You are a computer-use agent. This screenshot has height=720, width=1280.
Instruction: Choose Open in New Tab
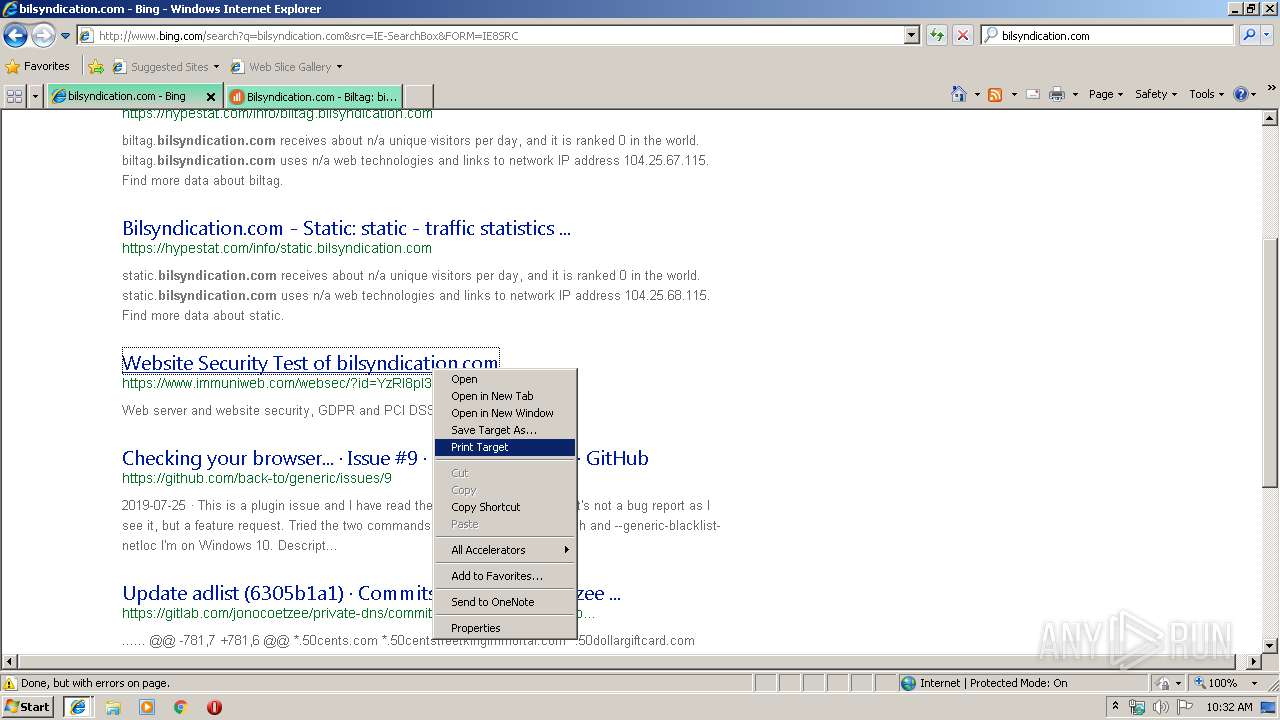(x=505, y=396)
